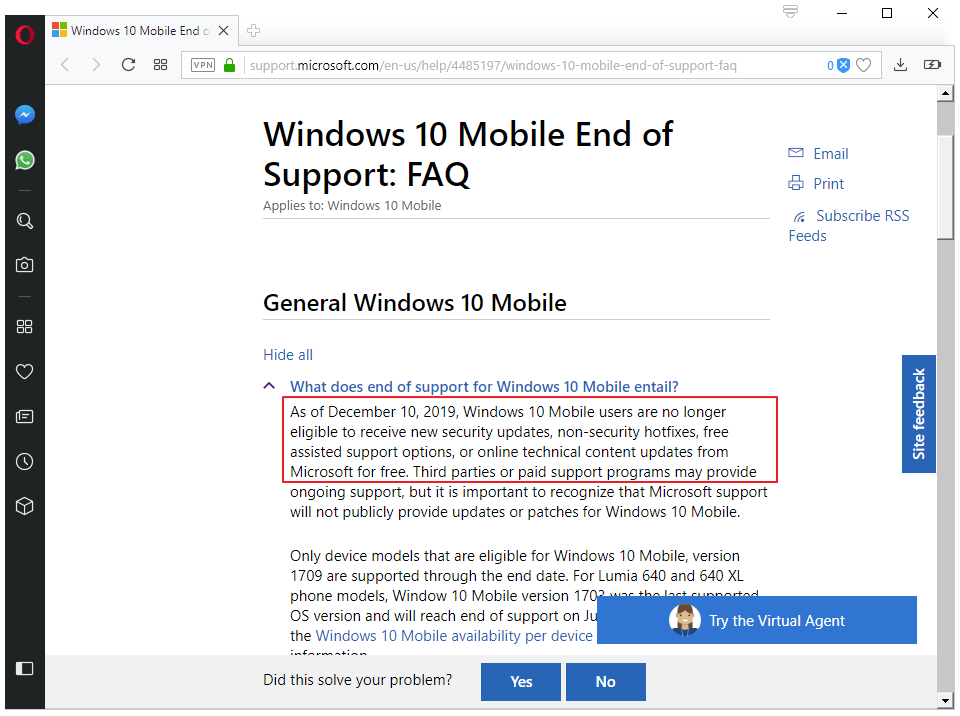
Task: Go back with the back arrow
Action: pos(66,65)
